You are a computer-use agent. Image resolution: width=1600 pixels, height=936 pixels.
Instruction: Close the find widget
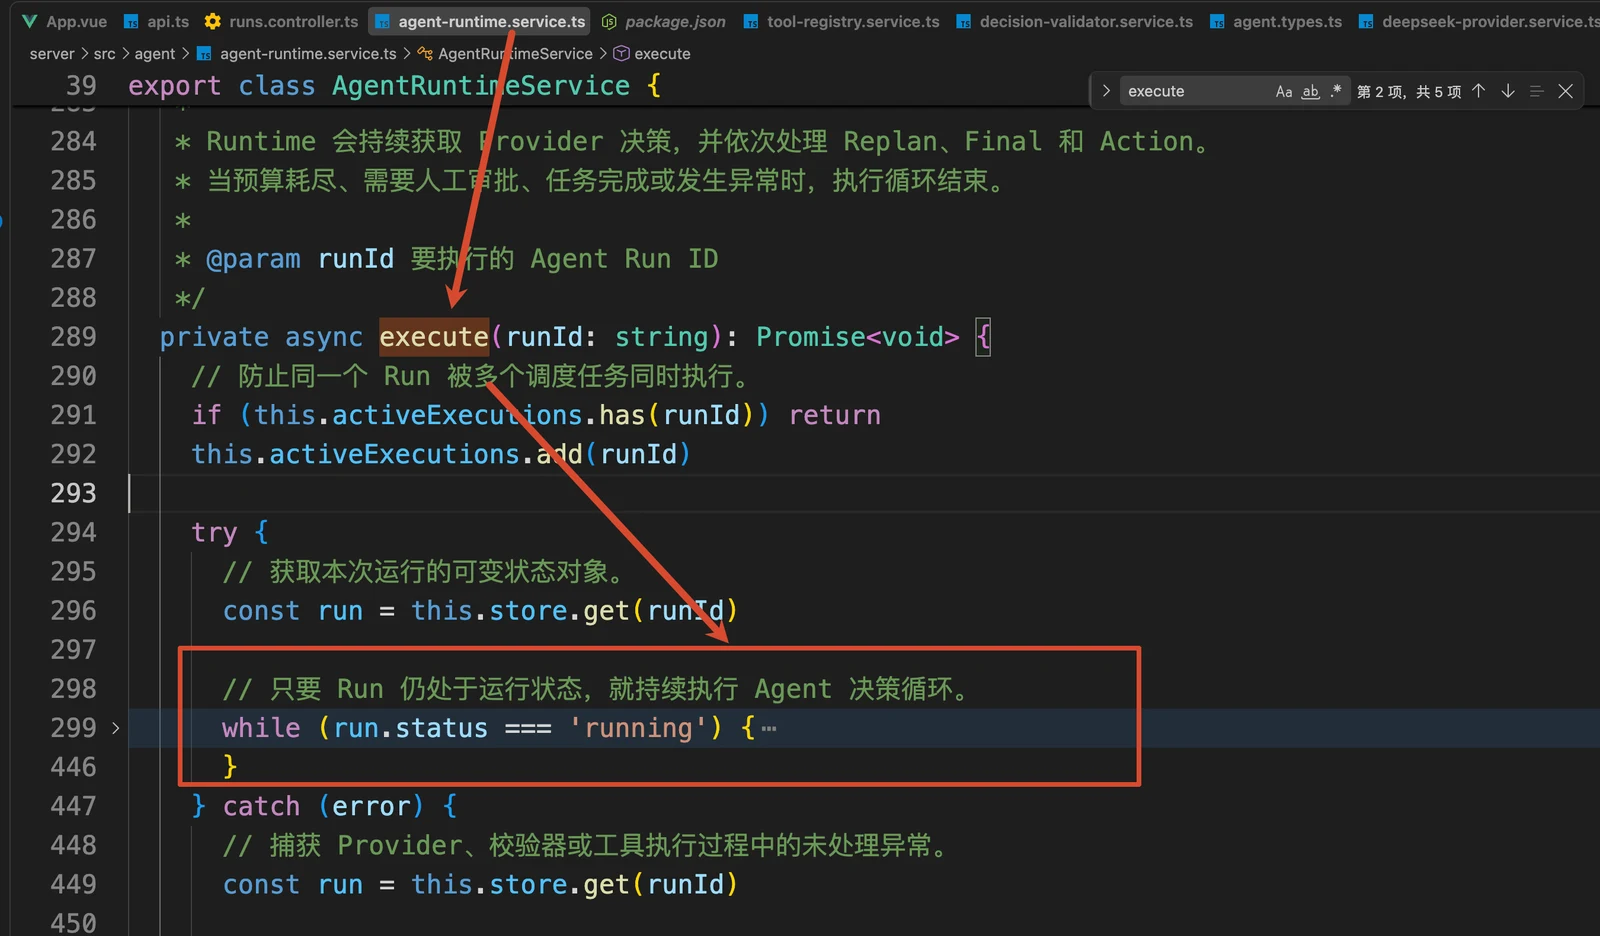1566,91
